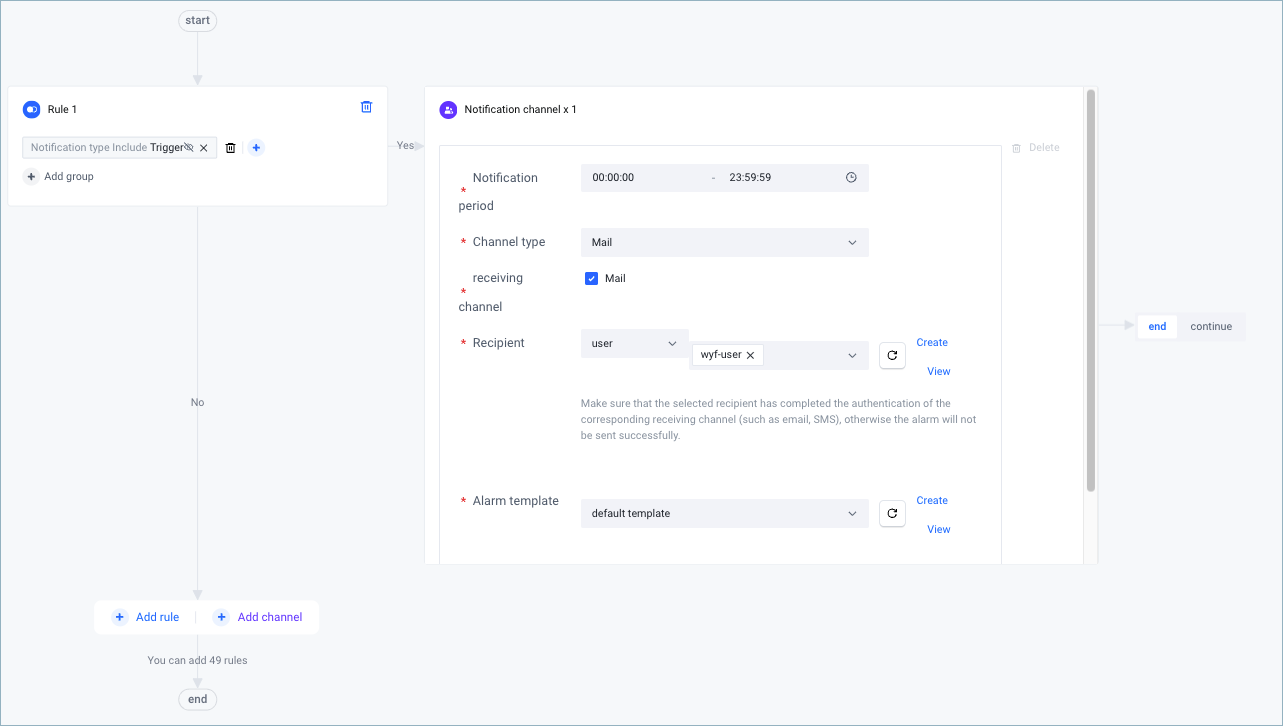This screenshot has height=726, width=1283.
Task: Remove wyf-user recipient tag
Action: (750, 355)
